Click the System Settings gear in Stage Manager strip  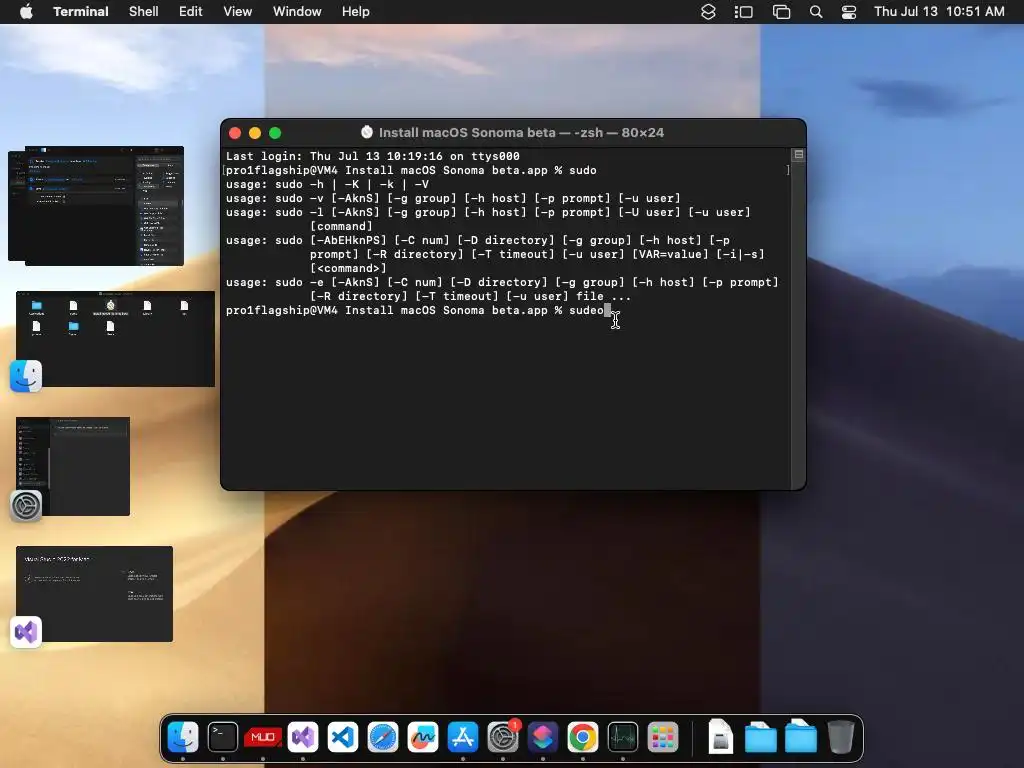[26, 505]
